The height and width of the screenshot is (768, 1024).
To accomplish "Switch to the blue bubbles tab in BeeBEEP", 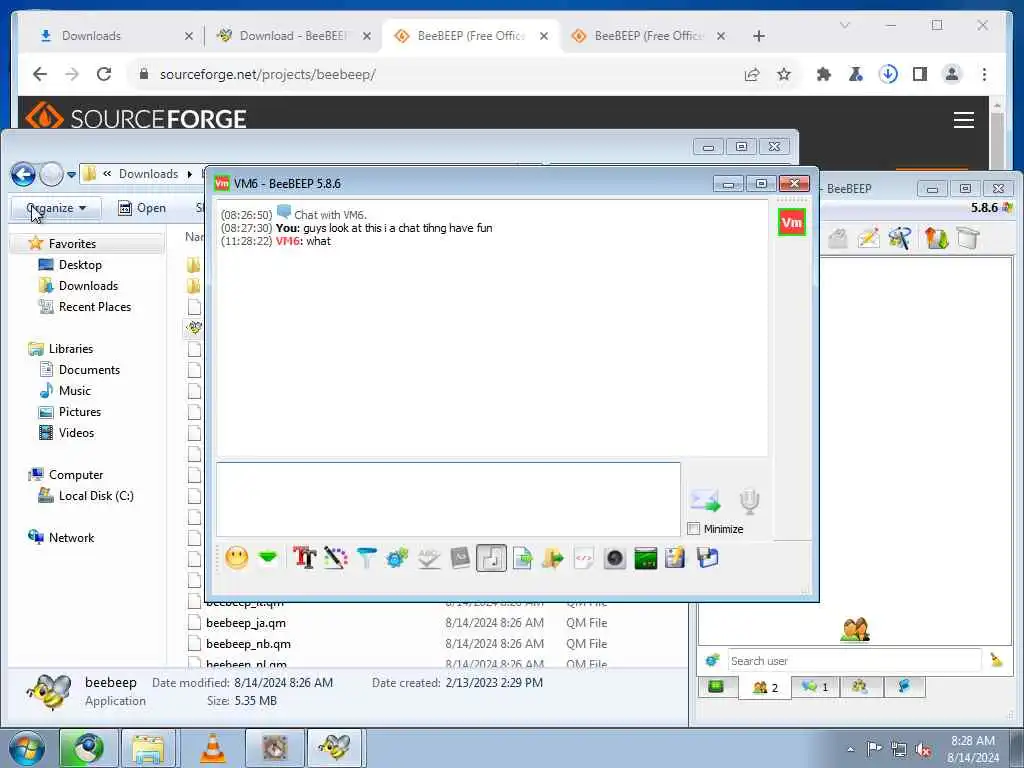I will 904,686.
